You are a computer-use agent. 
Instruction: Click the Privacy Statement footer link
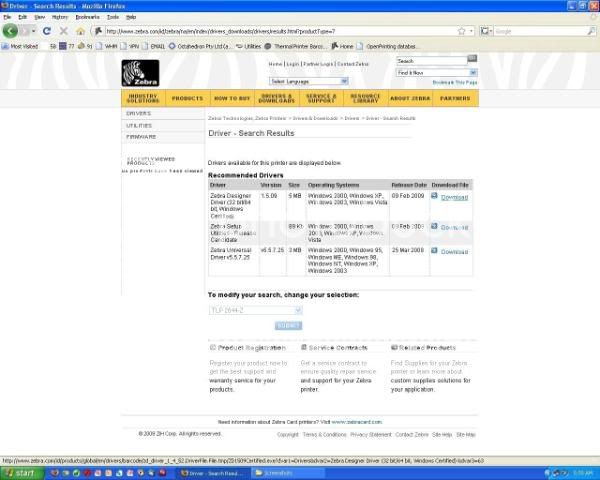click(371, 434)
